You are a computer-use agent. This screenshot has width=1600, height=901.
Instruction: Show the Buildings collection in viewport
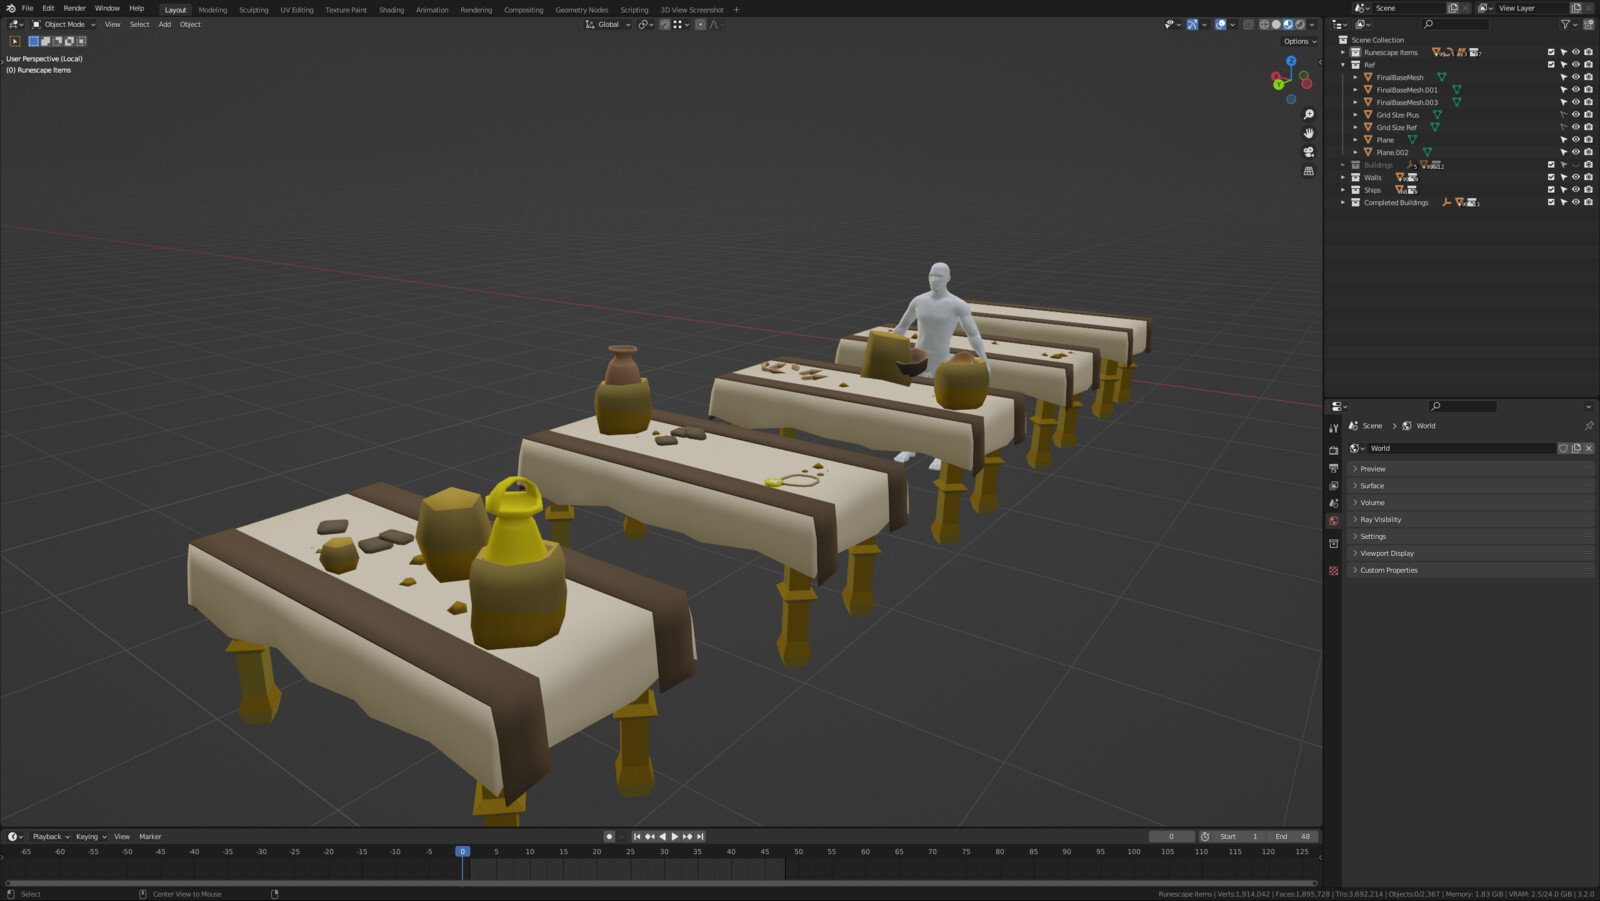point(1576,165)
